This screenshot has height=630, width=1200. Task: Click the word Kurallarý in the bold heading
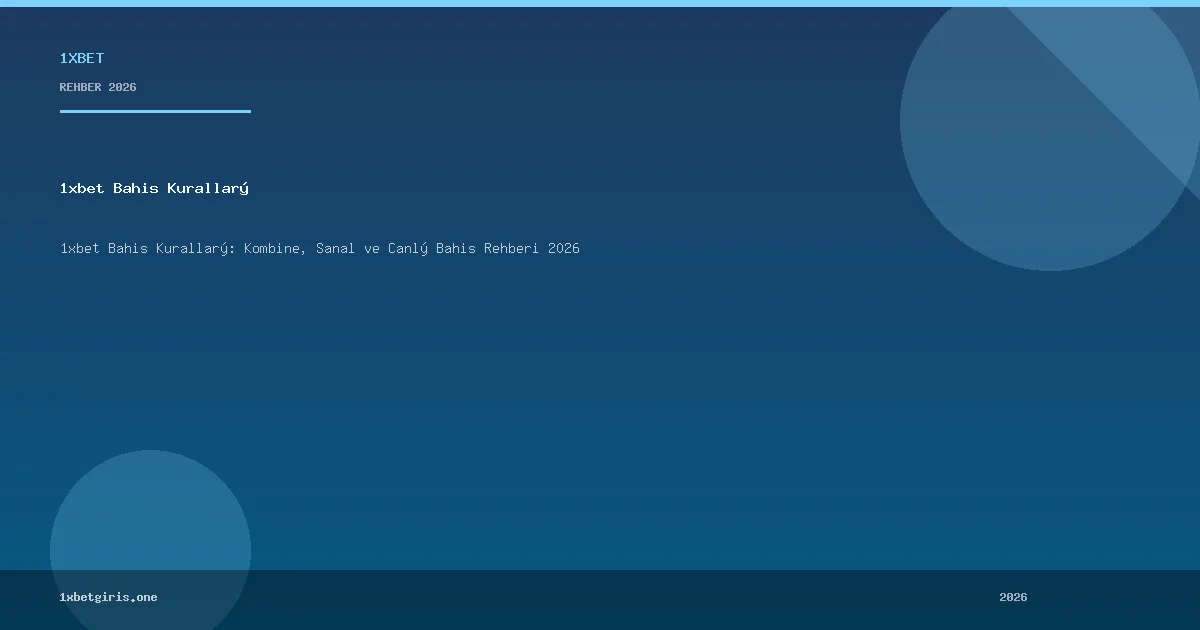[x=208, y=188]
